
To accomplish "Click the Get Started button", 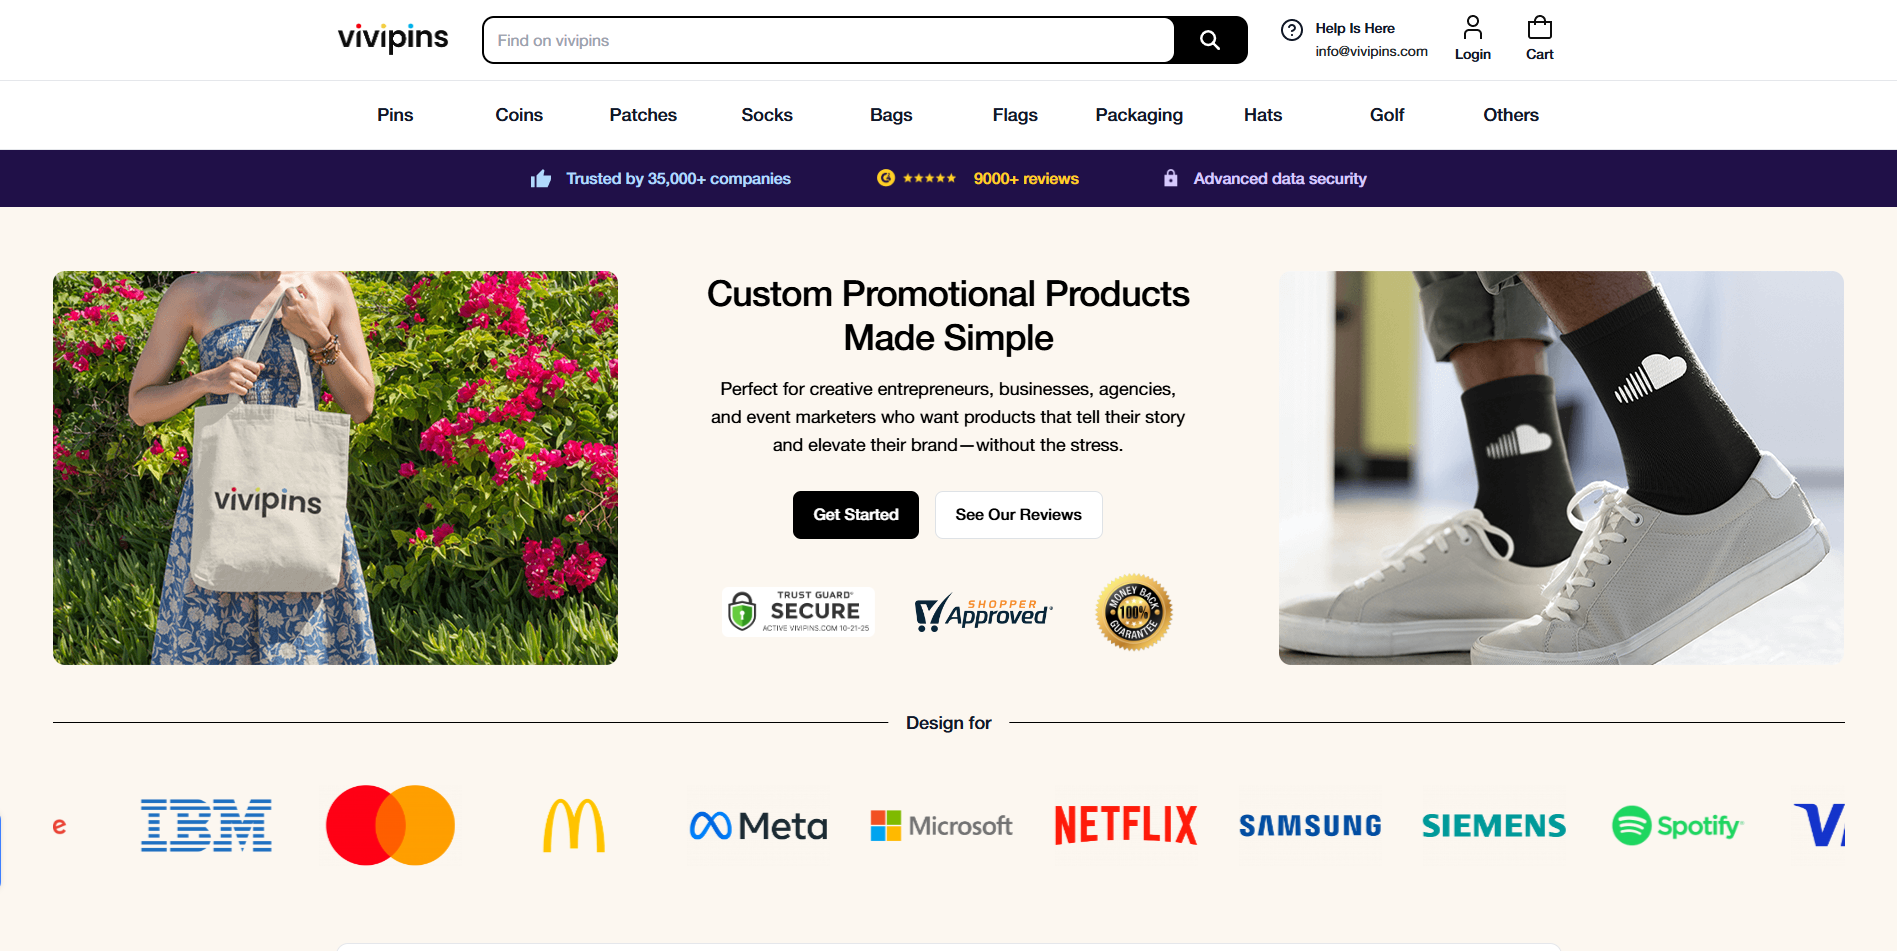I will (855, 515).
